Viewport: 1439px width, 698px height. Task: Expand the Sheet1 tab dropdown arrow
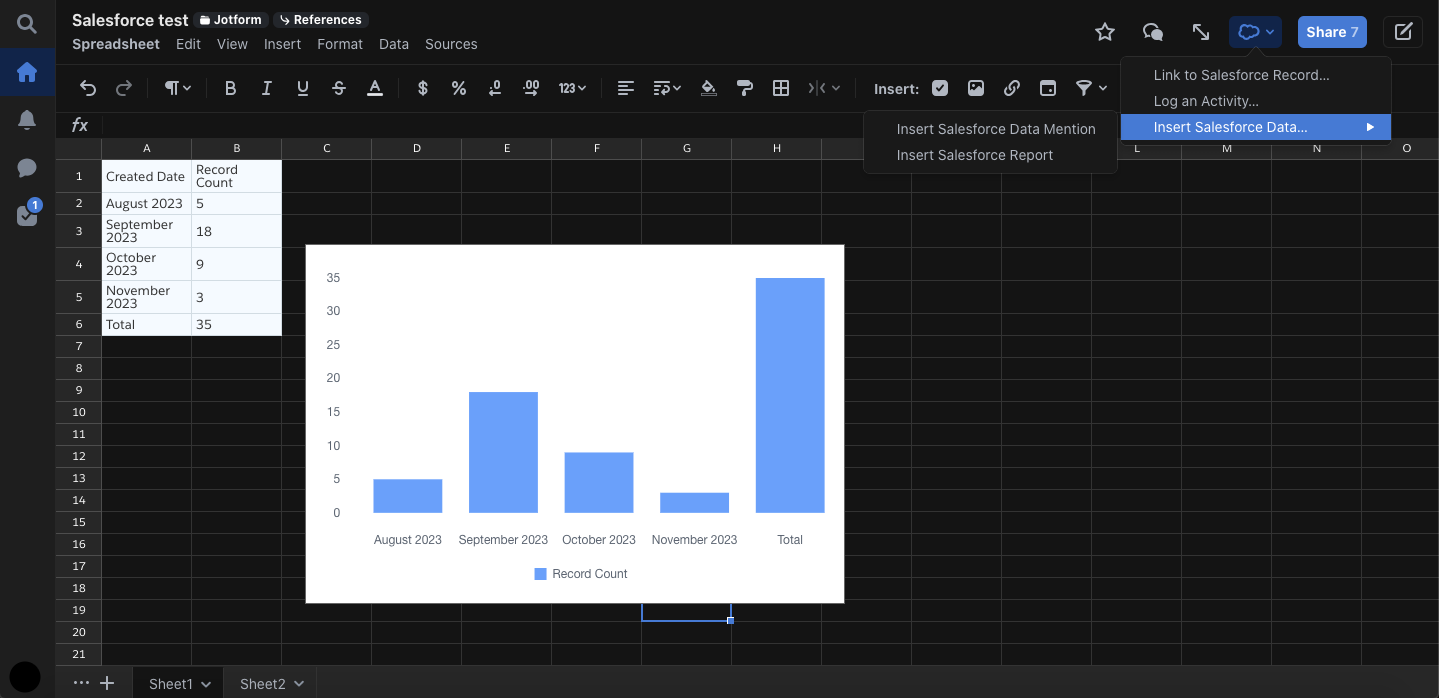206,684
